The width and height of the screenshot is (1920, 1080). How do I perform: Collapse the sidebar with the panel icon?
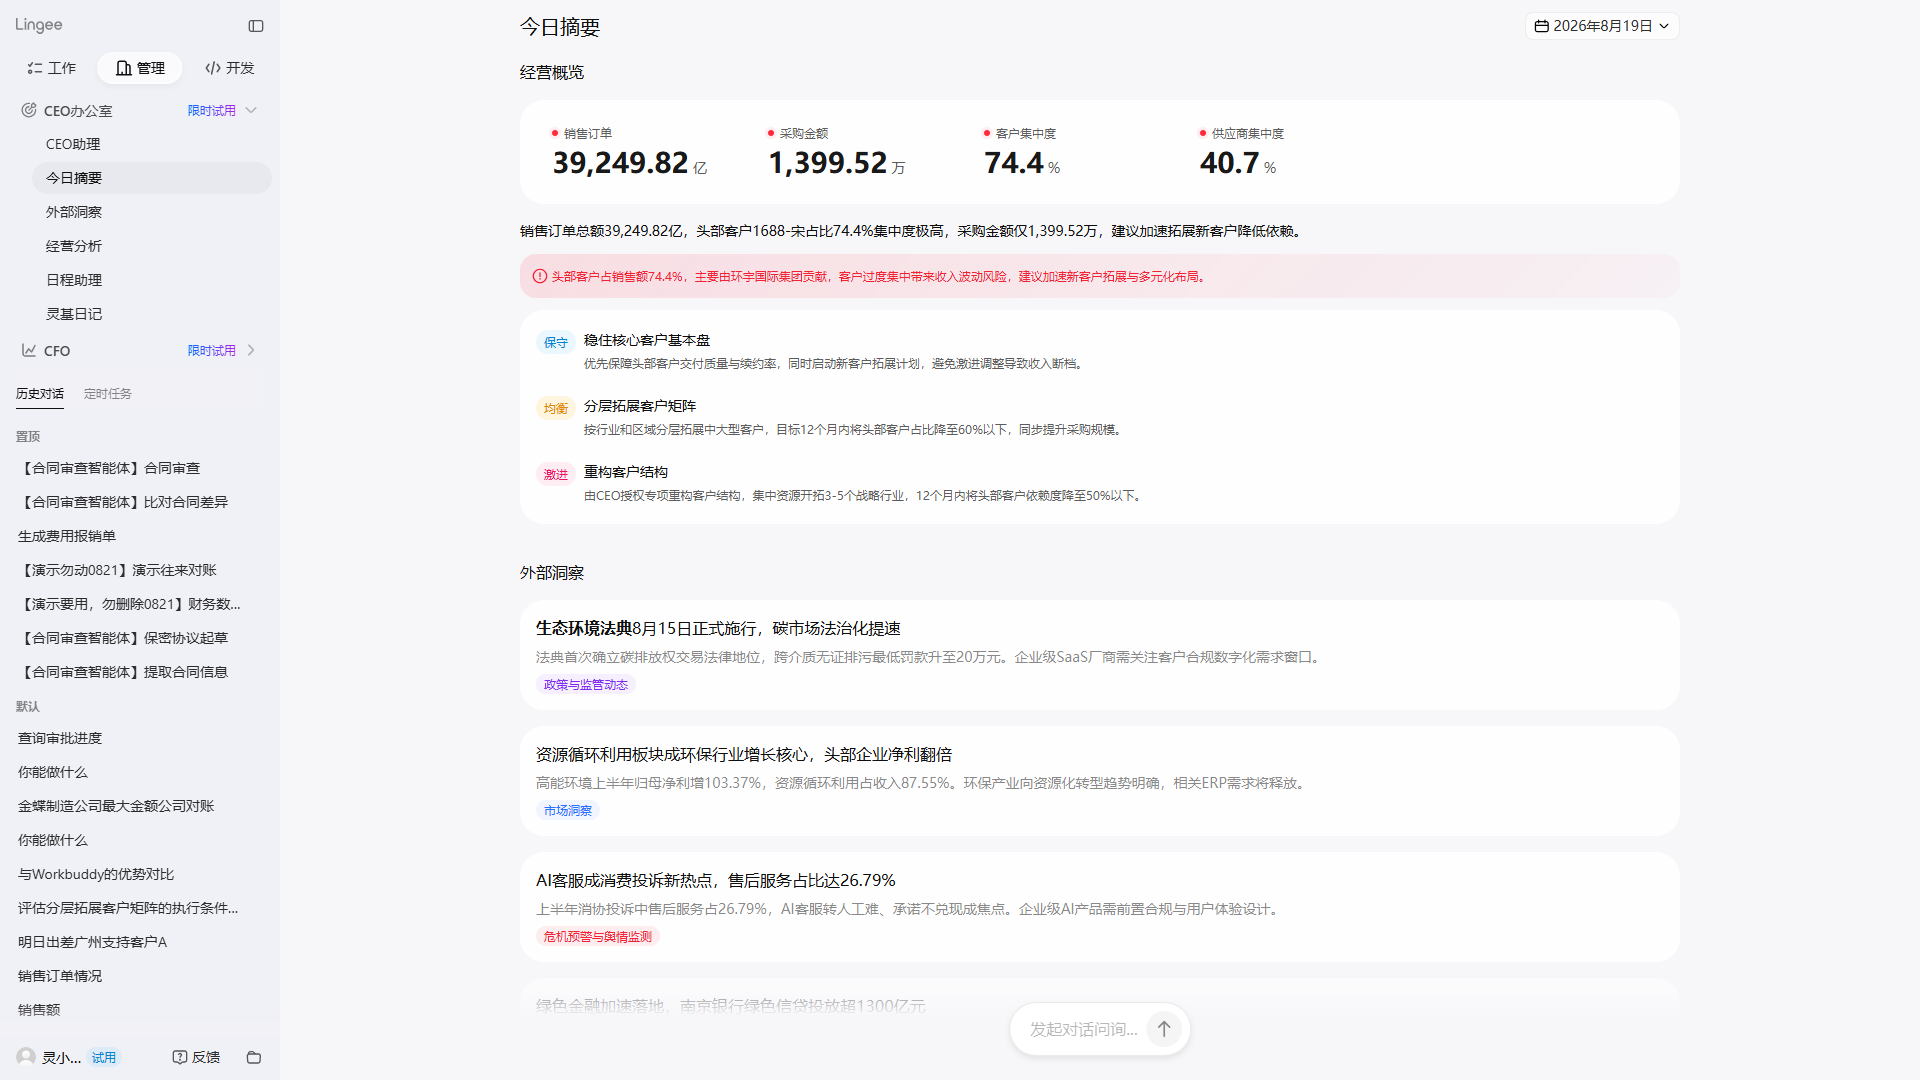pyautogui.click(x=256, y=26)
